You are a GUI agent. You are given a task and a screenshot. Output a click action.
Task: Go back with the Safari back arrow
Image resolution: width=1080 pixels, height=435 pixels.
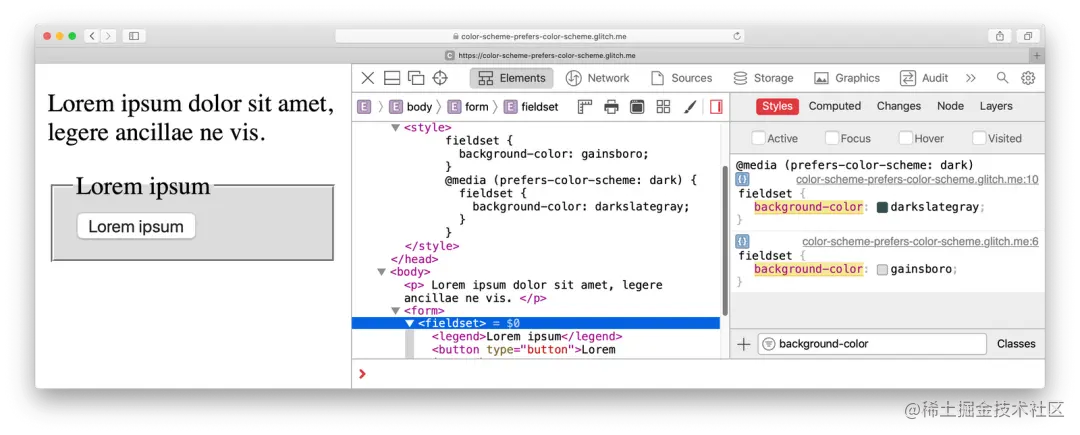(92, 36)
